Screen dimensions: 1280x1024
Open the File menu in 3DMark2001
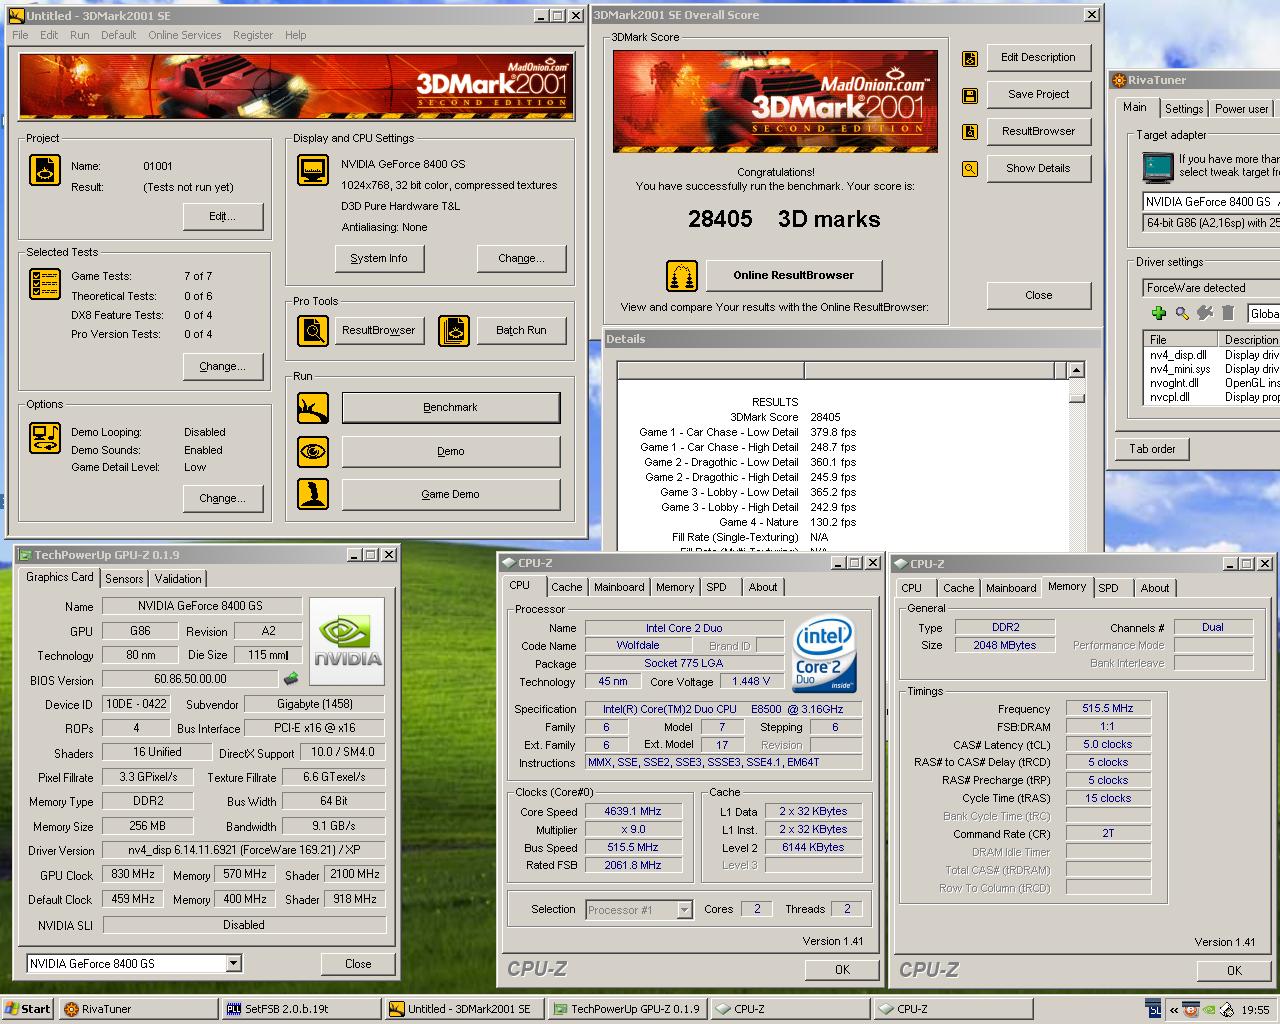click(x=20, y=35)
